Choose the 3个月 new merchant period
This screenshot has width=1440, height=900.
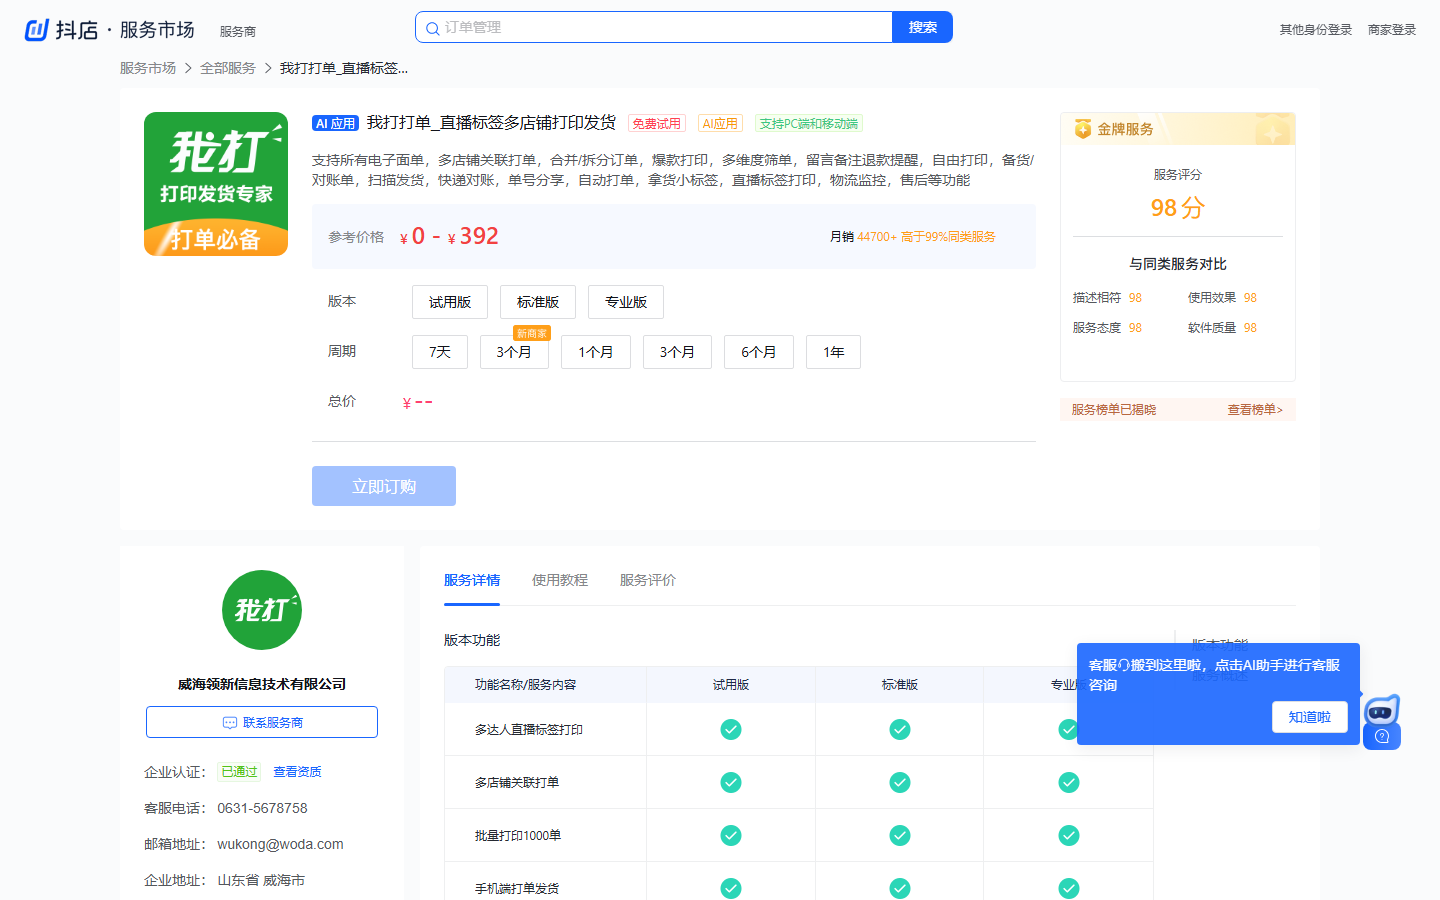514,352
